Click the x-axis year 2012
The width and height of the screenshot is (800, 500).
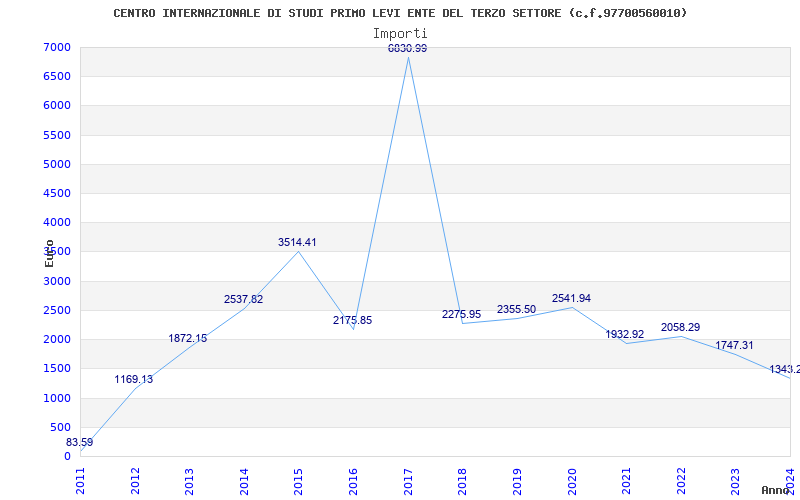click(x=135, y=482)
